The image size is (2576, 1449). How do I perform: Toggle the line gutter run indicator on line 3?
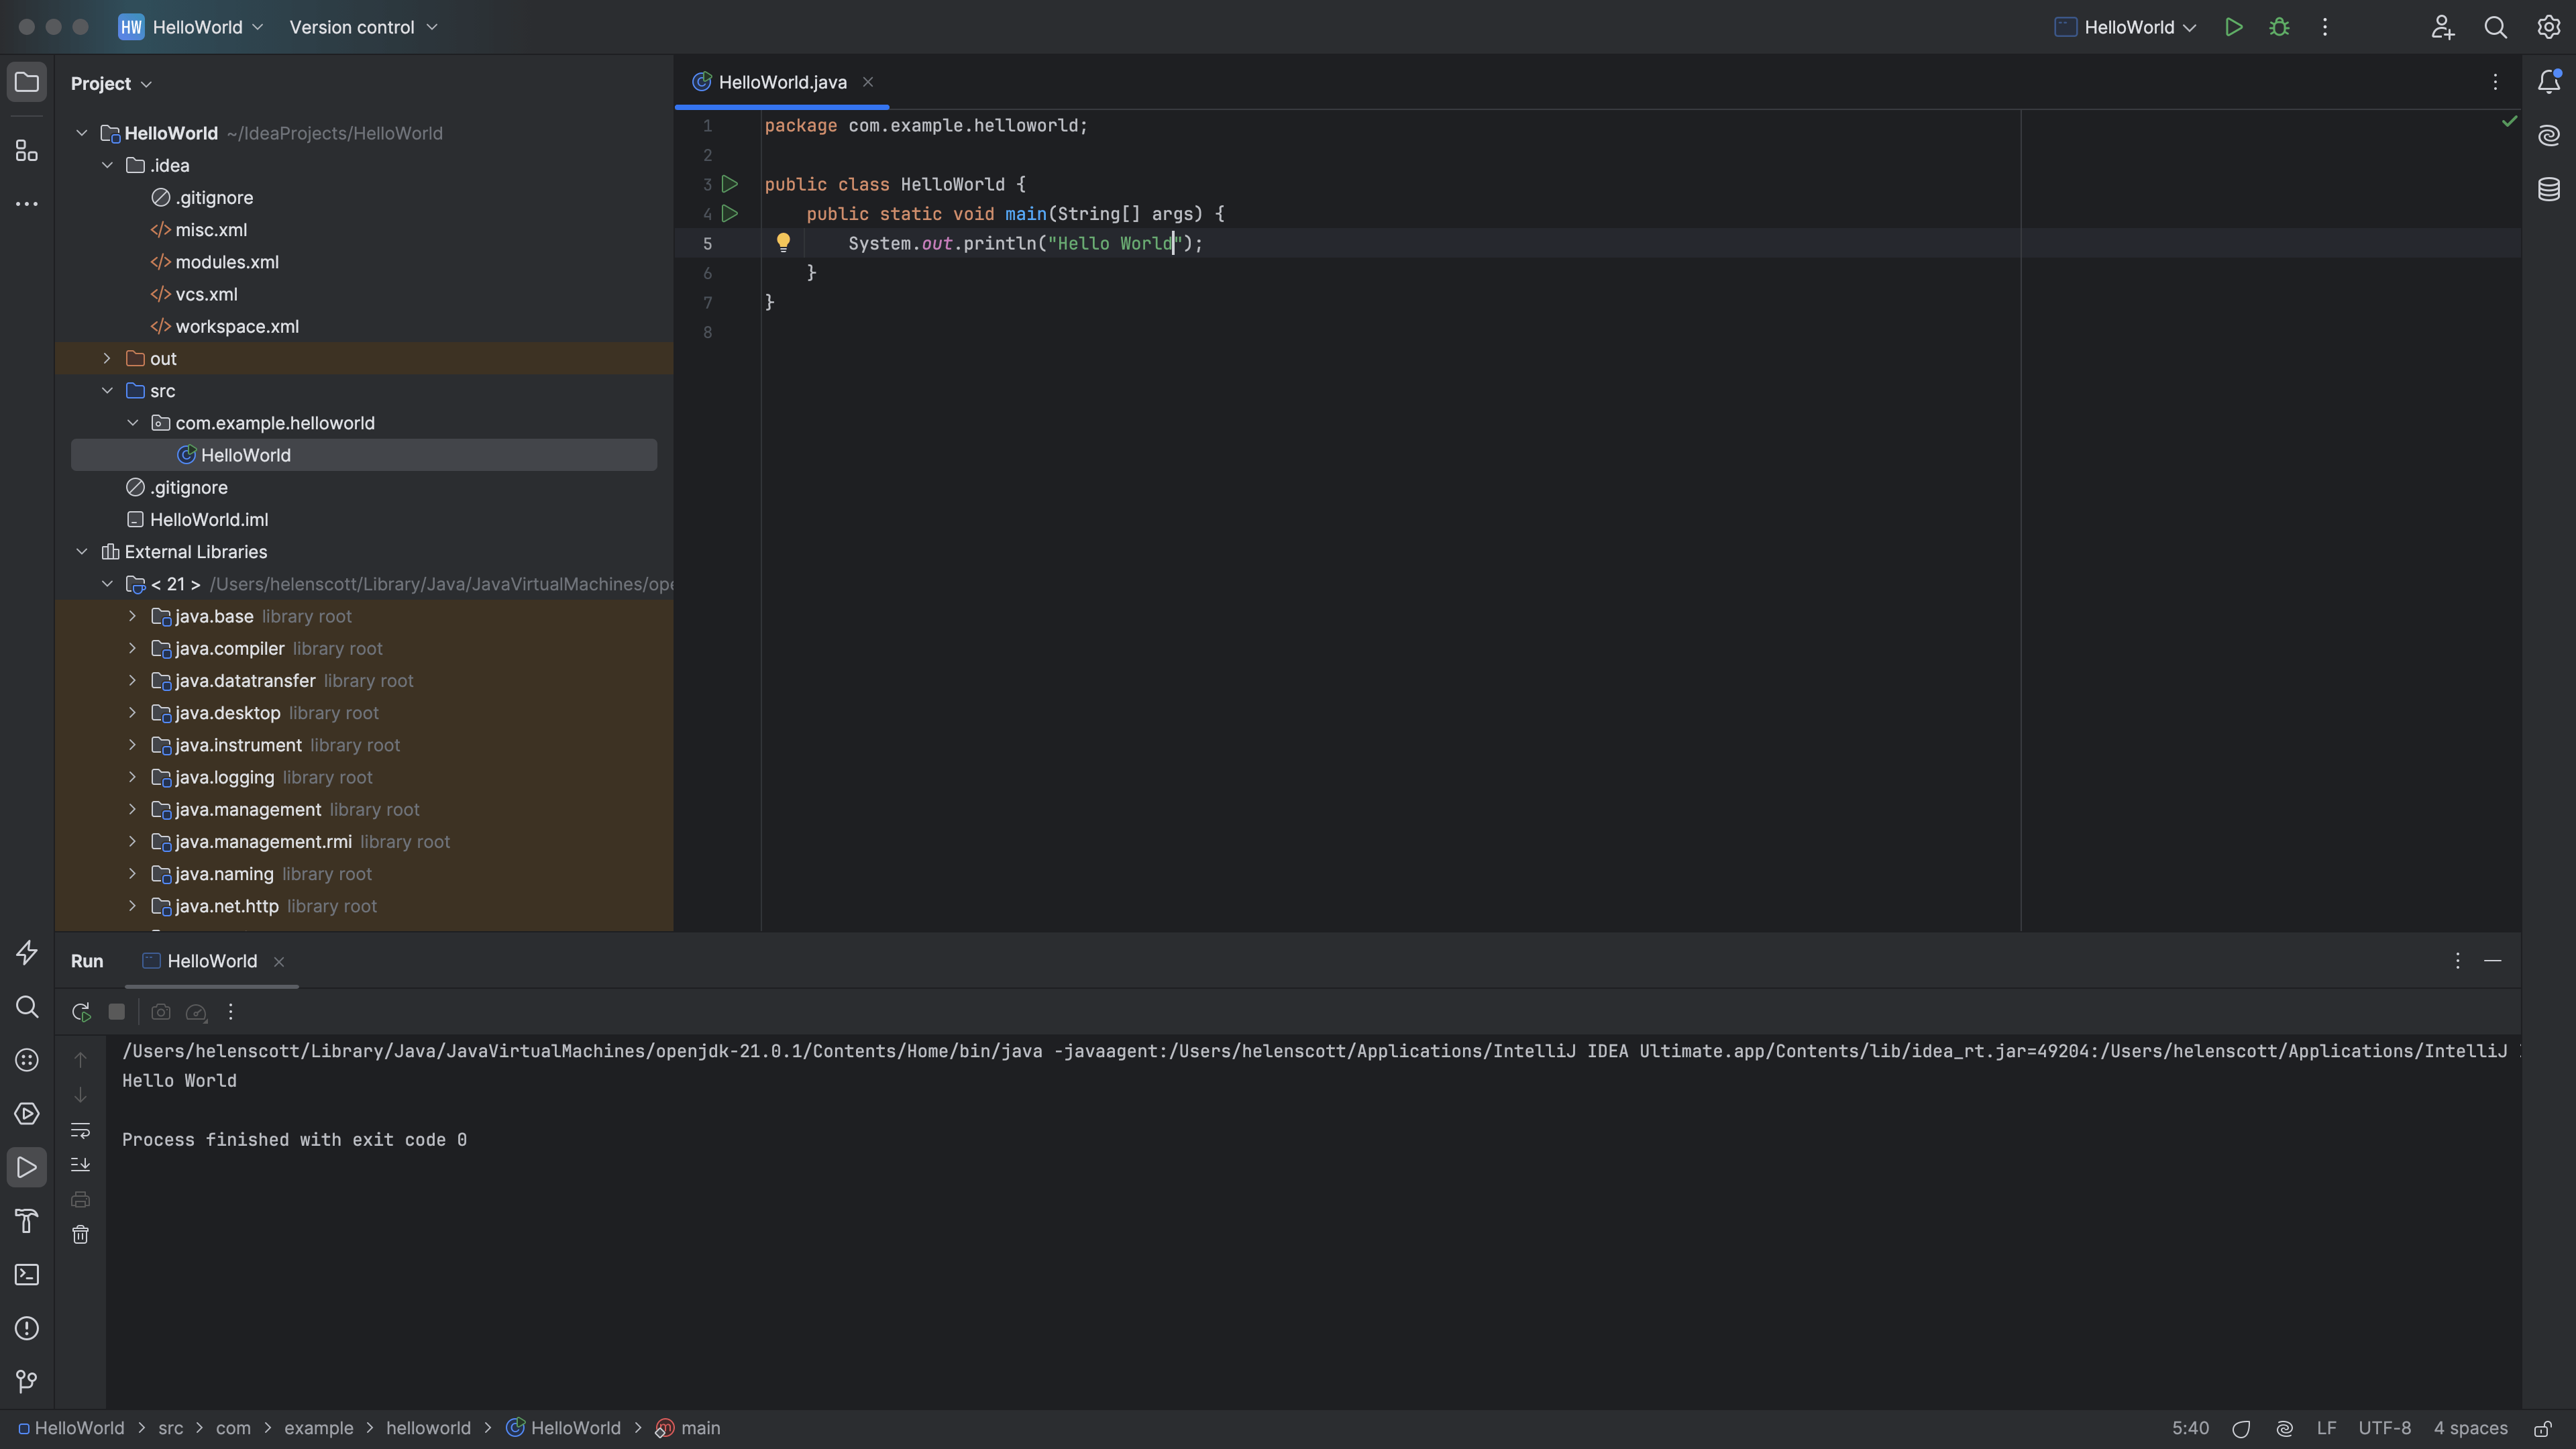pos(729,184)
